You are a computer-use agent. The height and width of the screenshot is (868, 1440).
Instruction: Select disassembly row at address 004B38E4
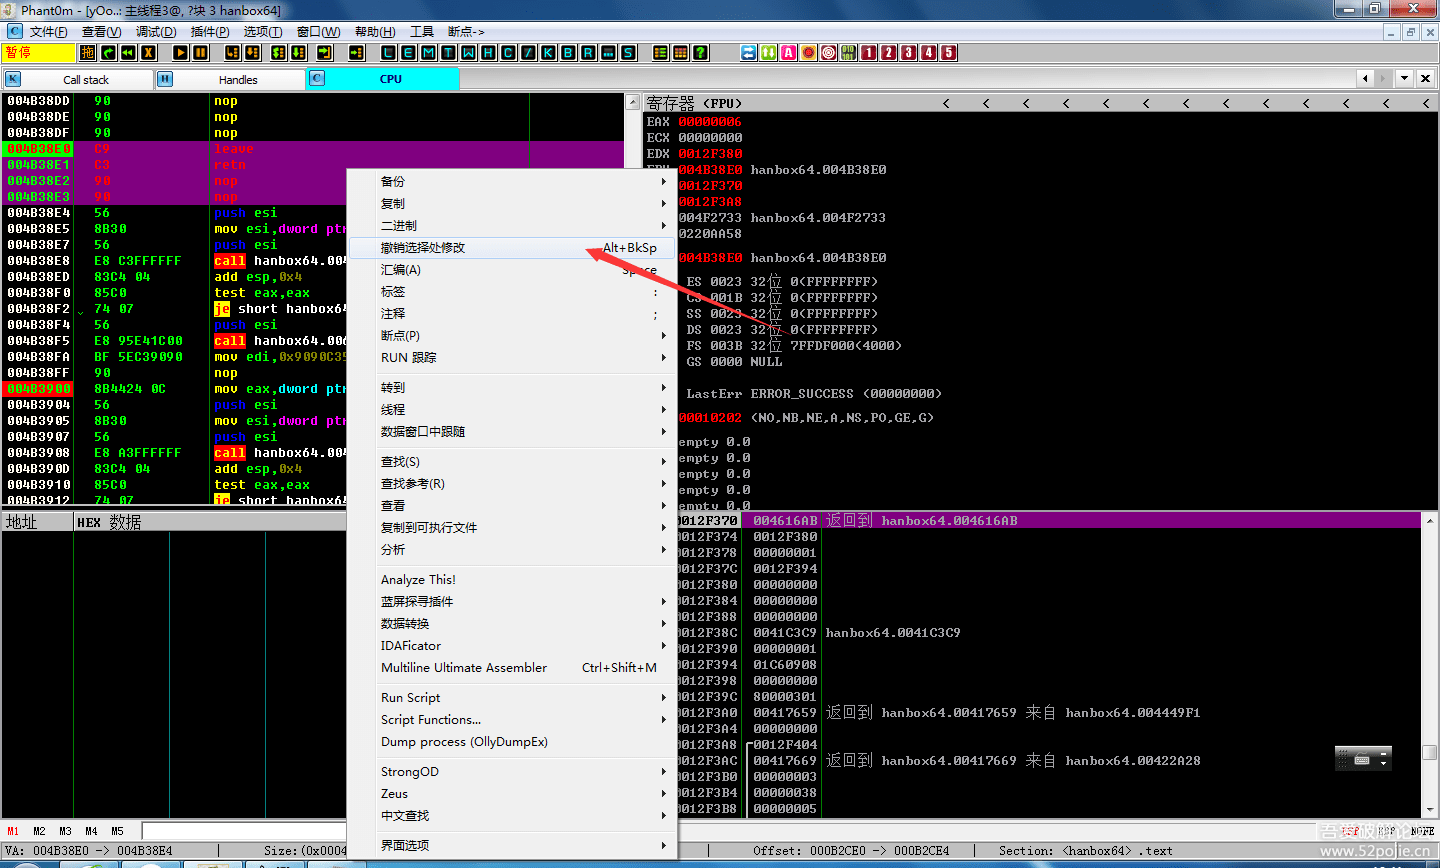(175, 213)
